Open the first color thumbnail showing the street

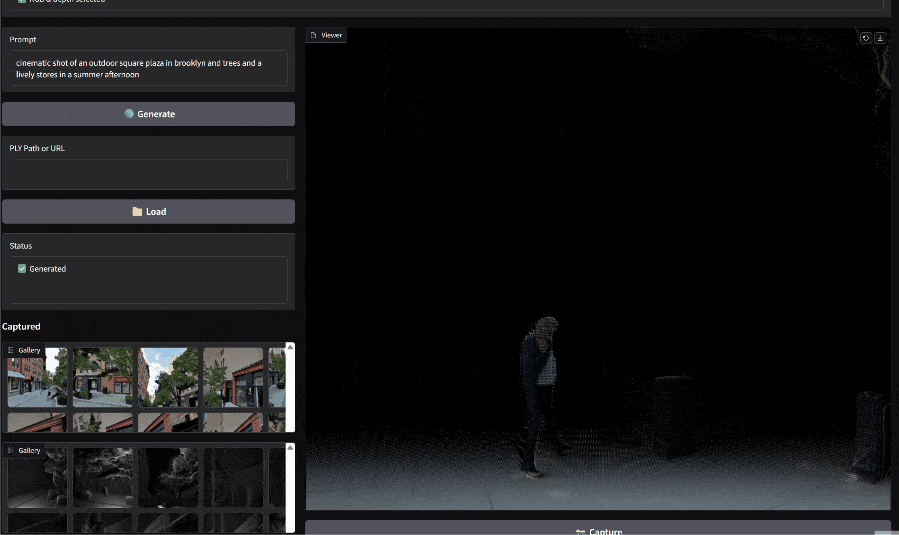37,377
